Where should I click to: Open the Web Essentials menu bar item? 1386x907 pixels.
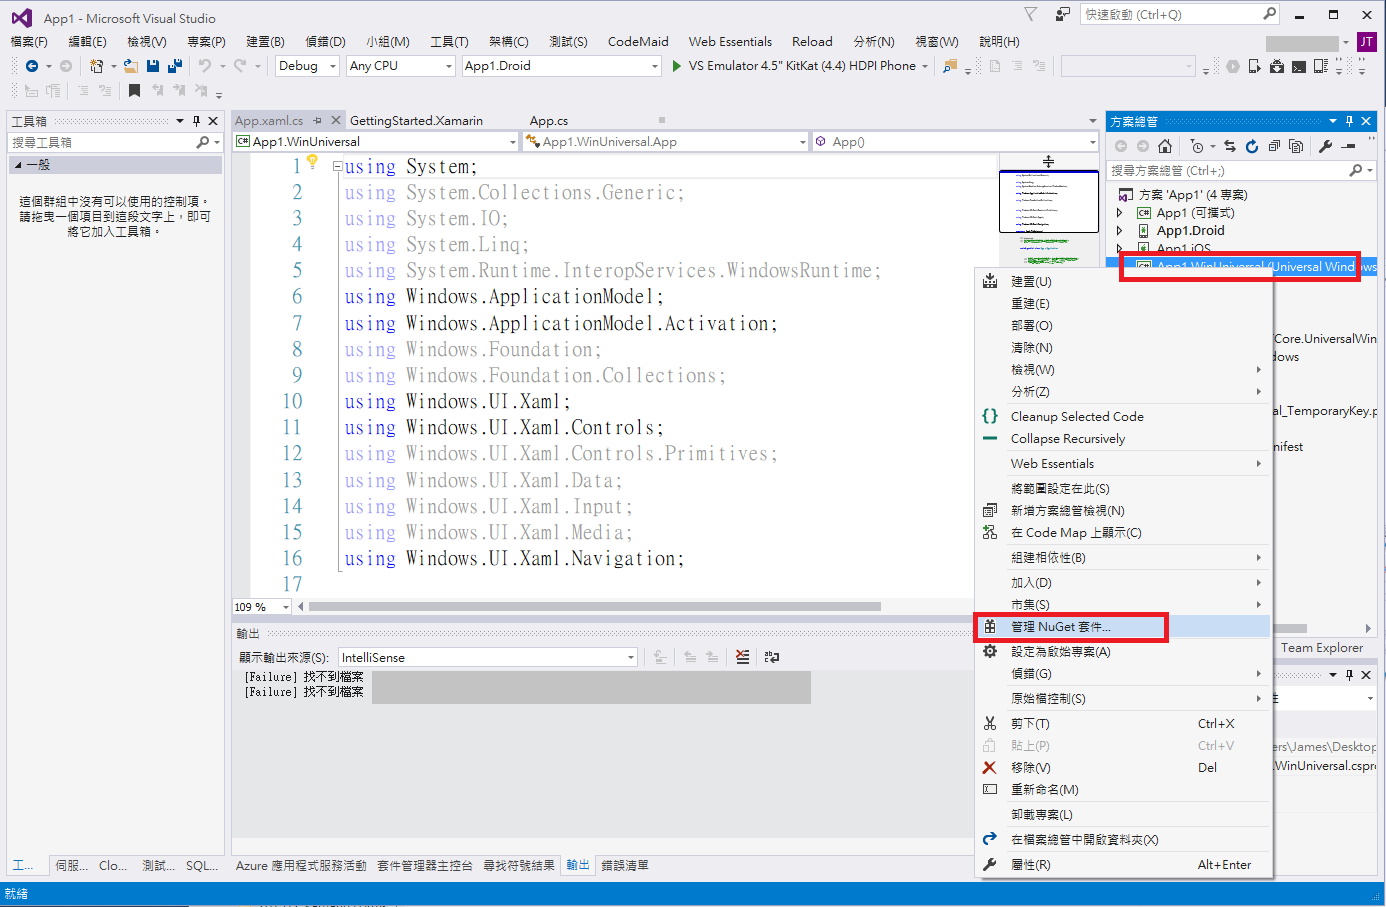pos(730,42)
